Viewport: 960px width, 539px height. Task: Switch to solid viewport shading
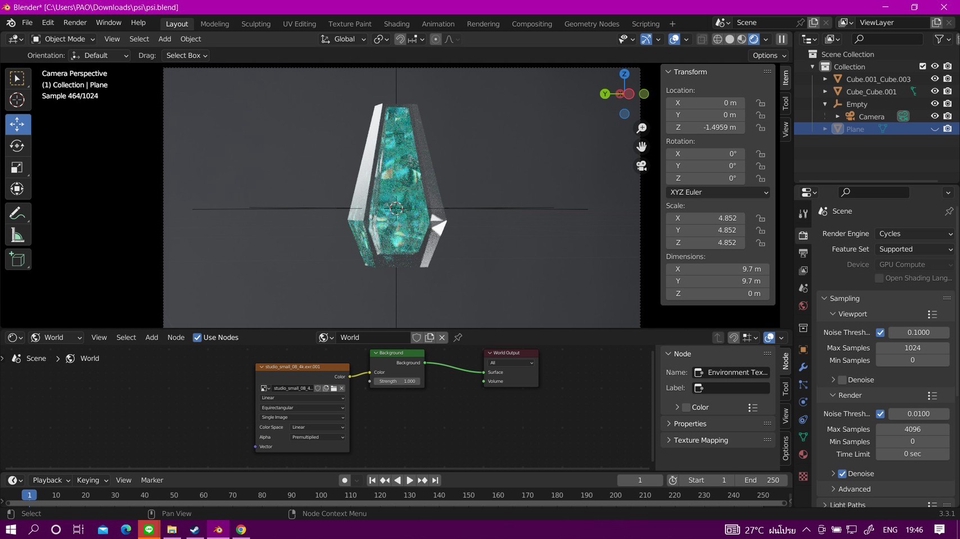pos(730,39)
